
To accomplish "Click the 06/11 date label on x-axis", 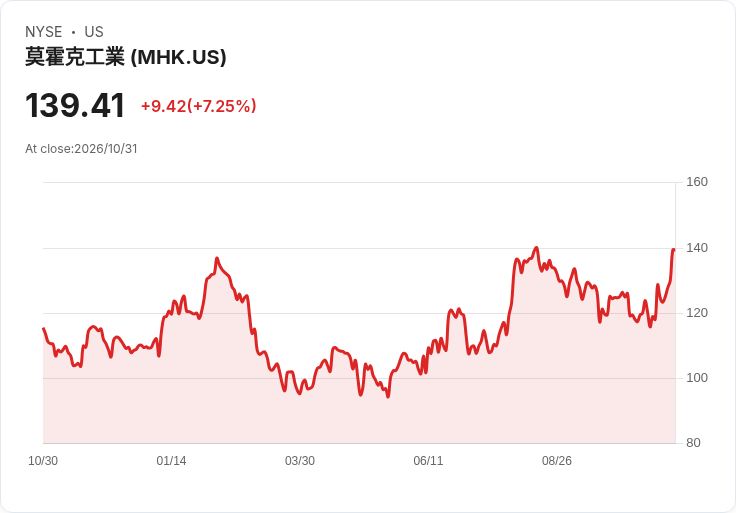I will click(428, 461).
